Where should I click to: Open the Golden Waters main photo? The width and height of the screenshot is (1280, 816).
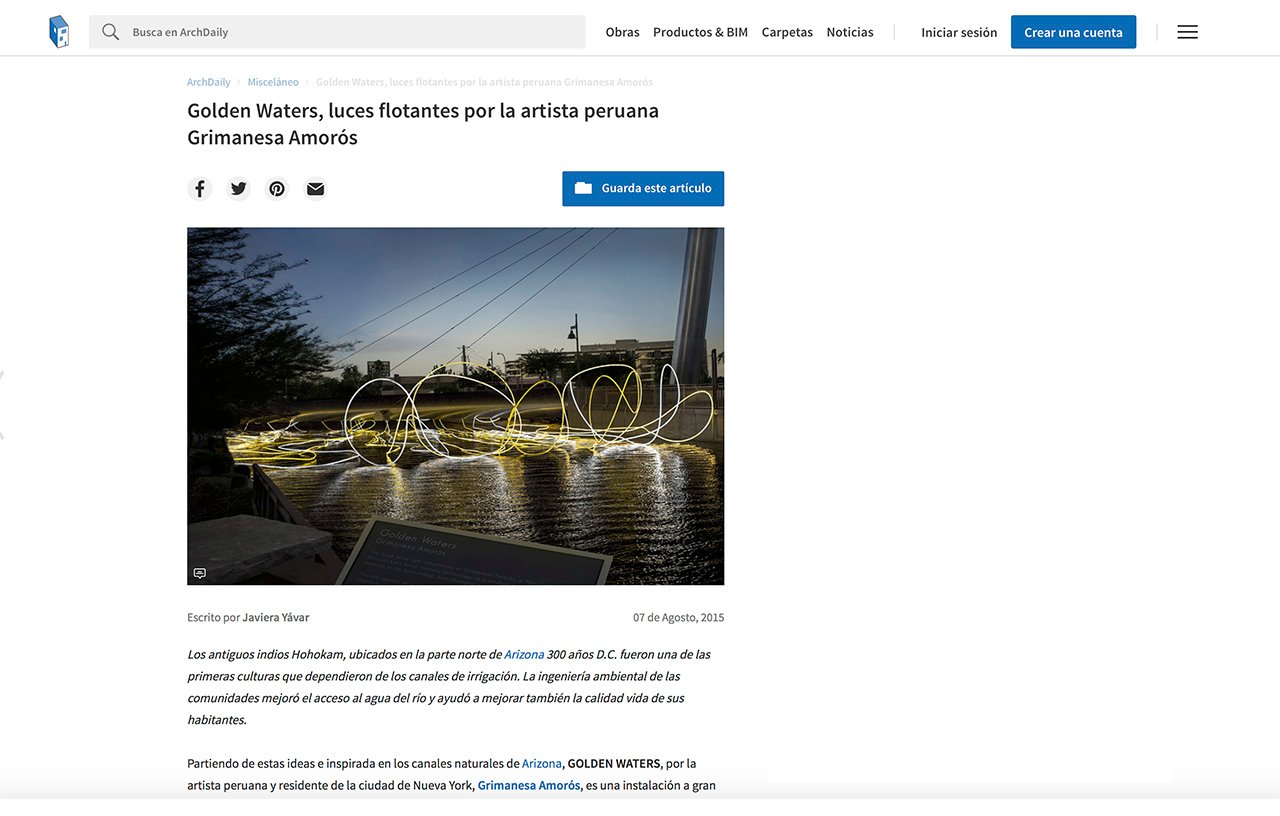tap(455, 406)
